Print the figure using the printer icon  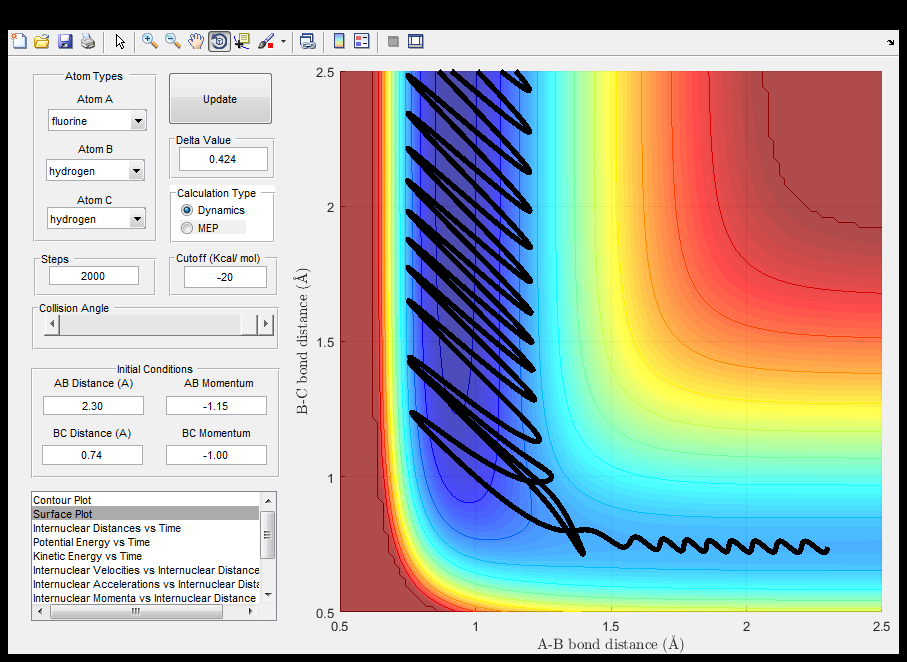coord(88,41)
